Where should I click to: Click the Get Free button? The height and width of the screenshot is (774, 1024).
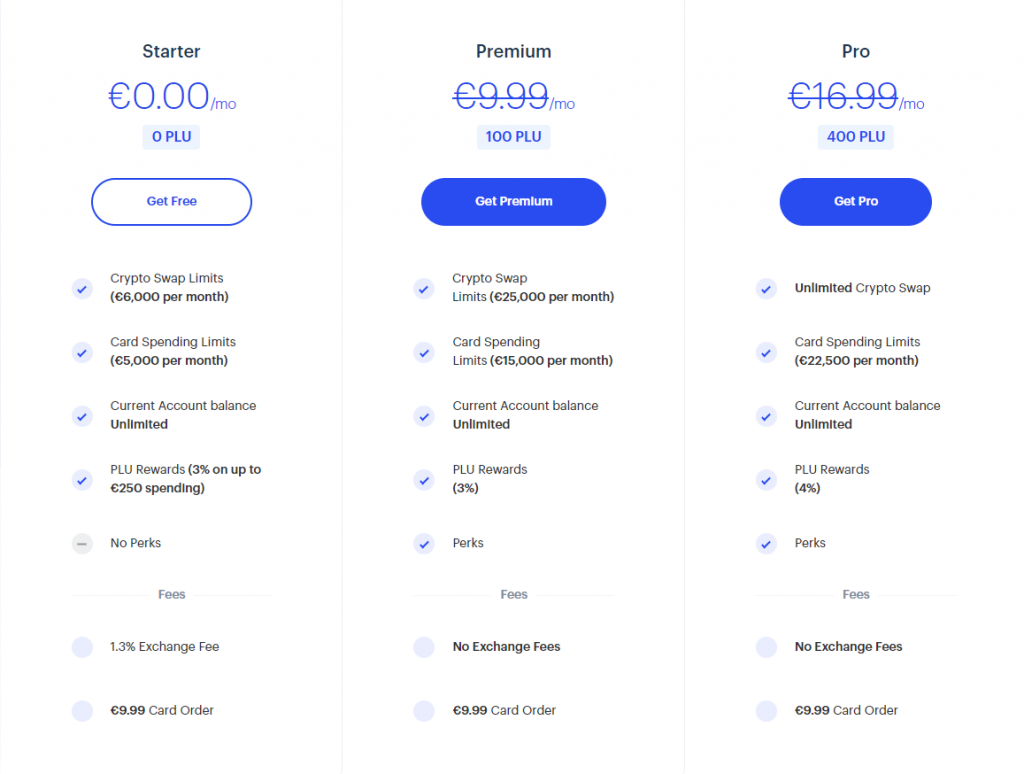(171, 202)
